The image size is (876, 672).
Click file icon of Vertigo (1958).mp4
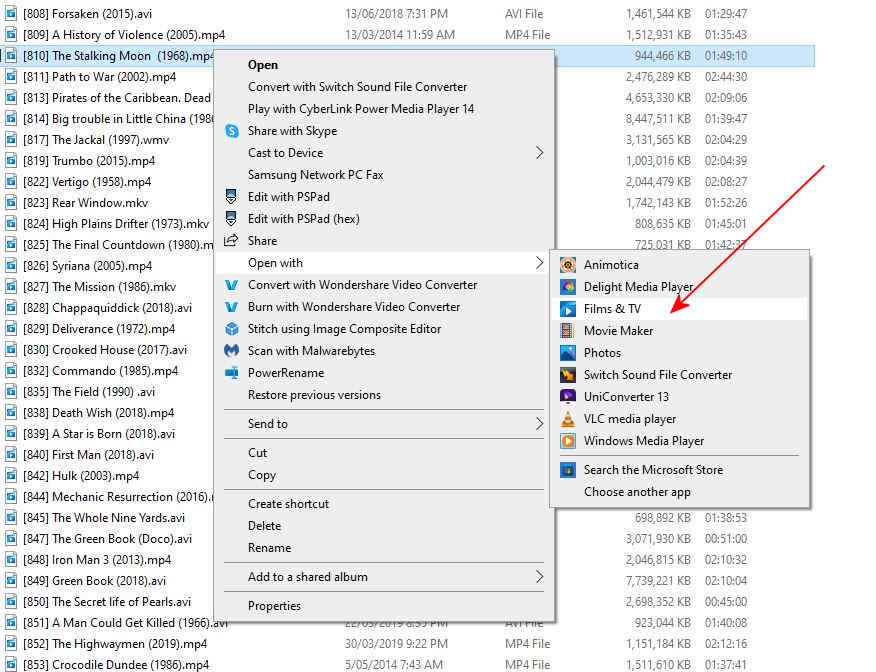tap(11, 182)
